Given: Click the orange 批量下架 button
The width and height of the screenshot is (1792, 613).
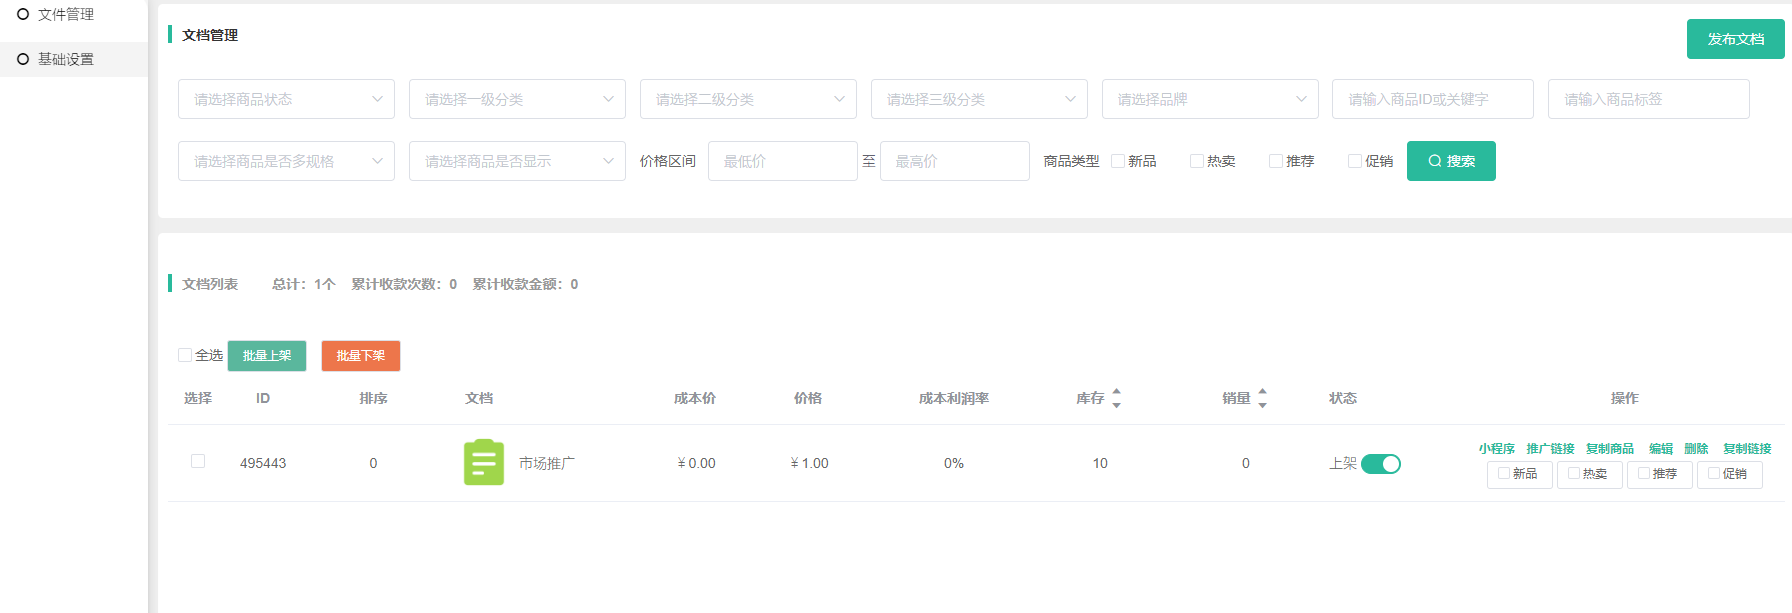Looking at the screenshot, I should pyautogui.click(x=361, y=356).
